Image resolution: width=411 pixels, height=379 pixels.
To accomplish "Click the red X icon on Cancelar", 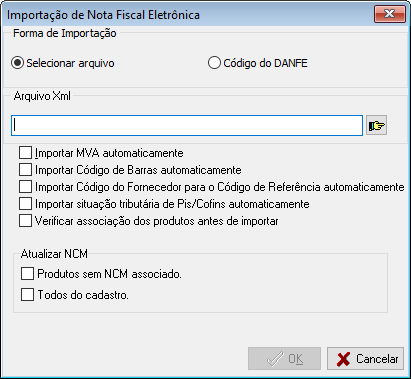I will point(343,359).
